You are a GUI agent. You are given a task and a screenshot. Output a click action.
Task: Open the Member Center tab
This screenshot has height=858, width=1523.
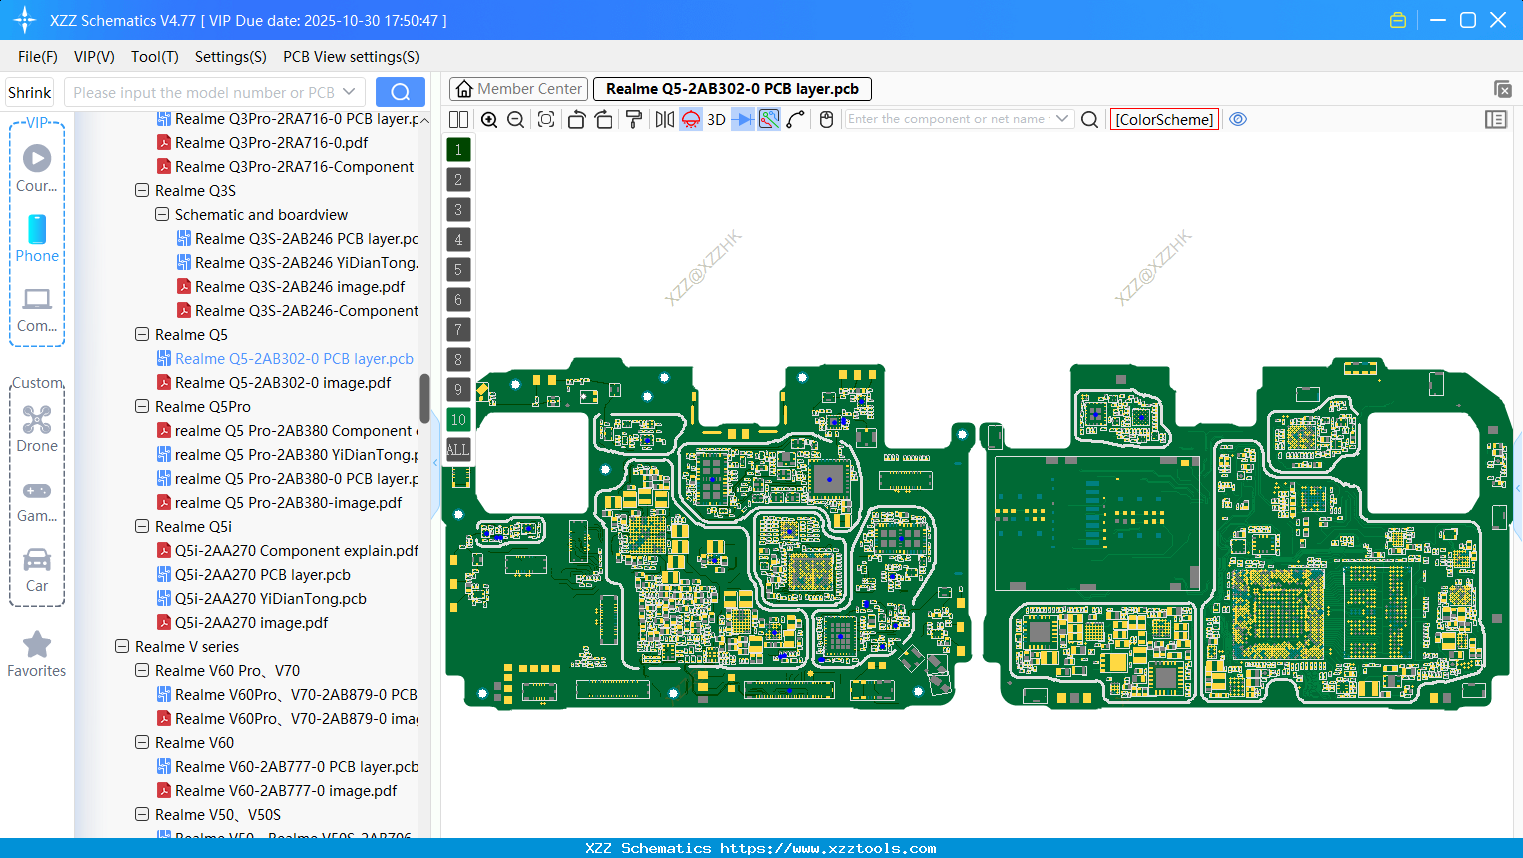tap(519, 89)
